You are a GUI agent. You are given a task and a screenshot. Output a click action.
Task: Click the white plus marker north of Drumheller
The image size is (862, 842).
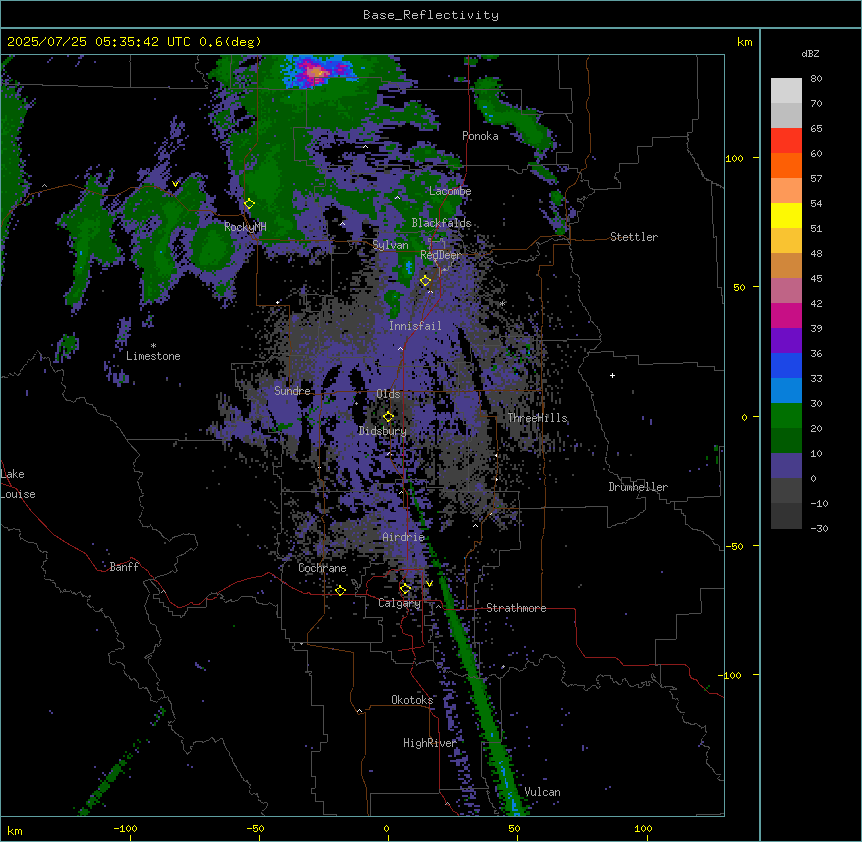pyautogui.click(x=612, y=375)
